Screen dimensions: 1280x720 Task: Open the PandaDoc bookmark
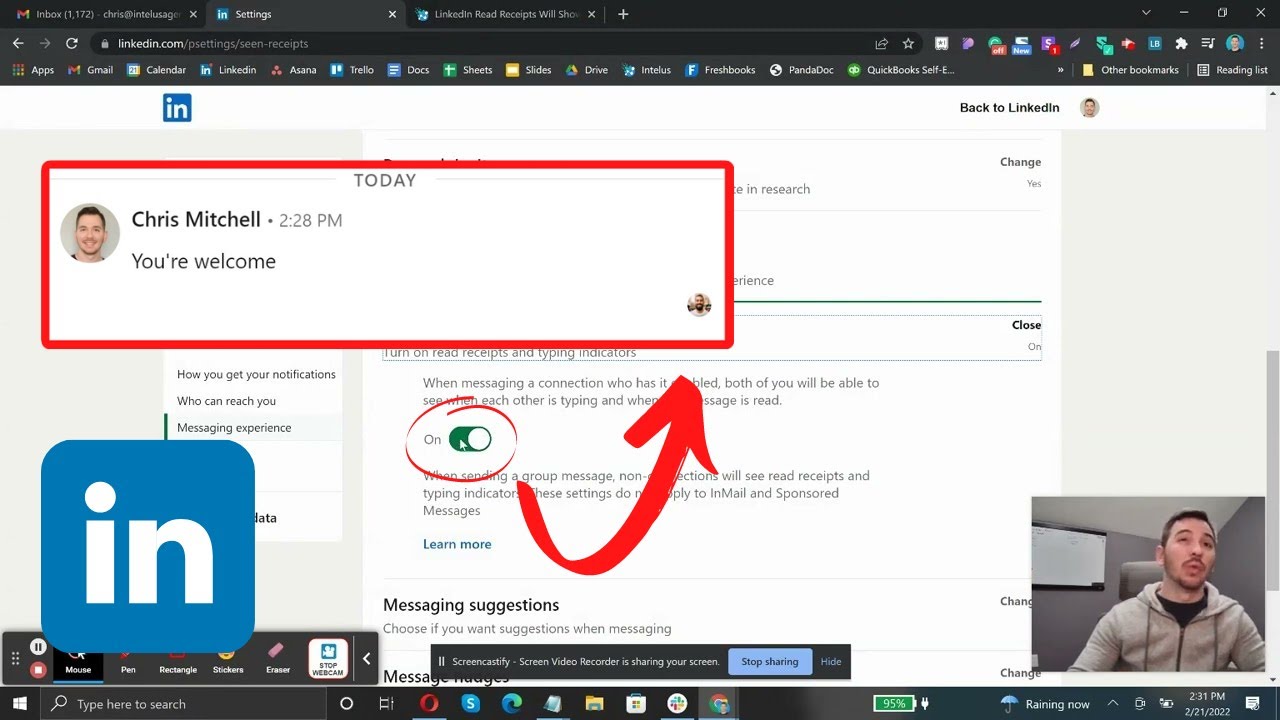pyautogui.click(x=801, y=70)
